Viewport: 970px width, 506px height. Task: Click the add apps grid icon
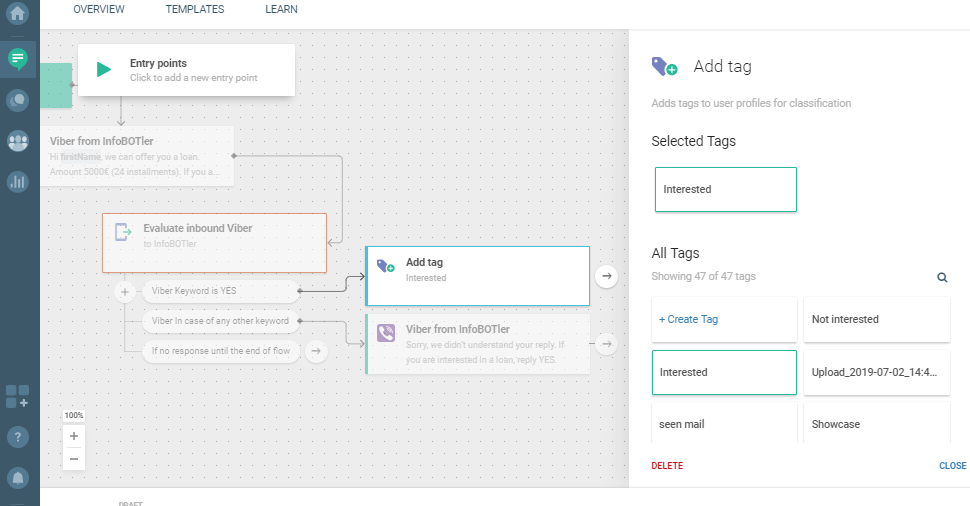point(18,396)
